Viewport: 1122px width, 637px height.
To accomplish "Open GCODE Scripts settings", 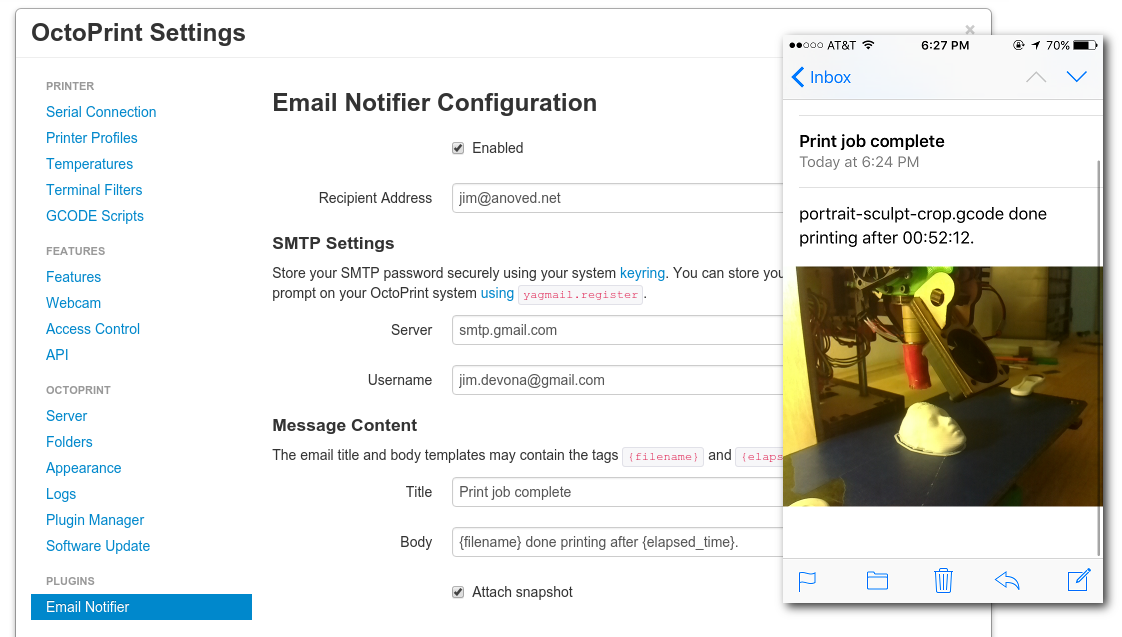I will [94, 215].
